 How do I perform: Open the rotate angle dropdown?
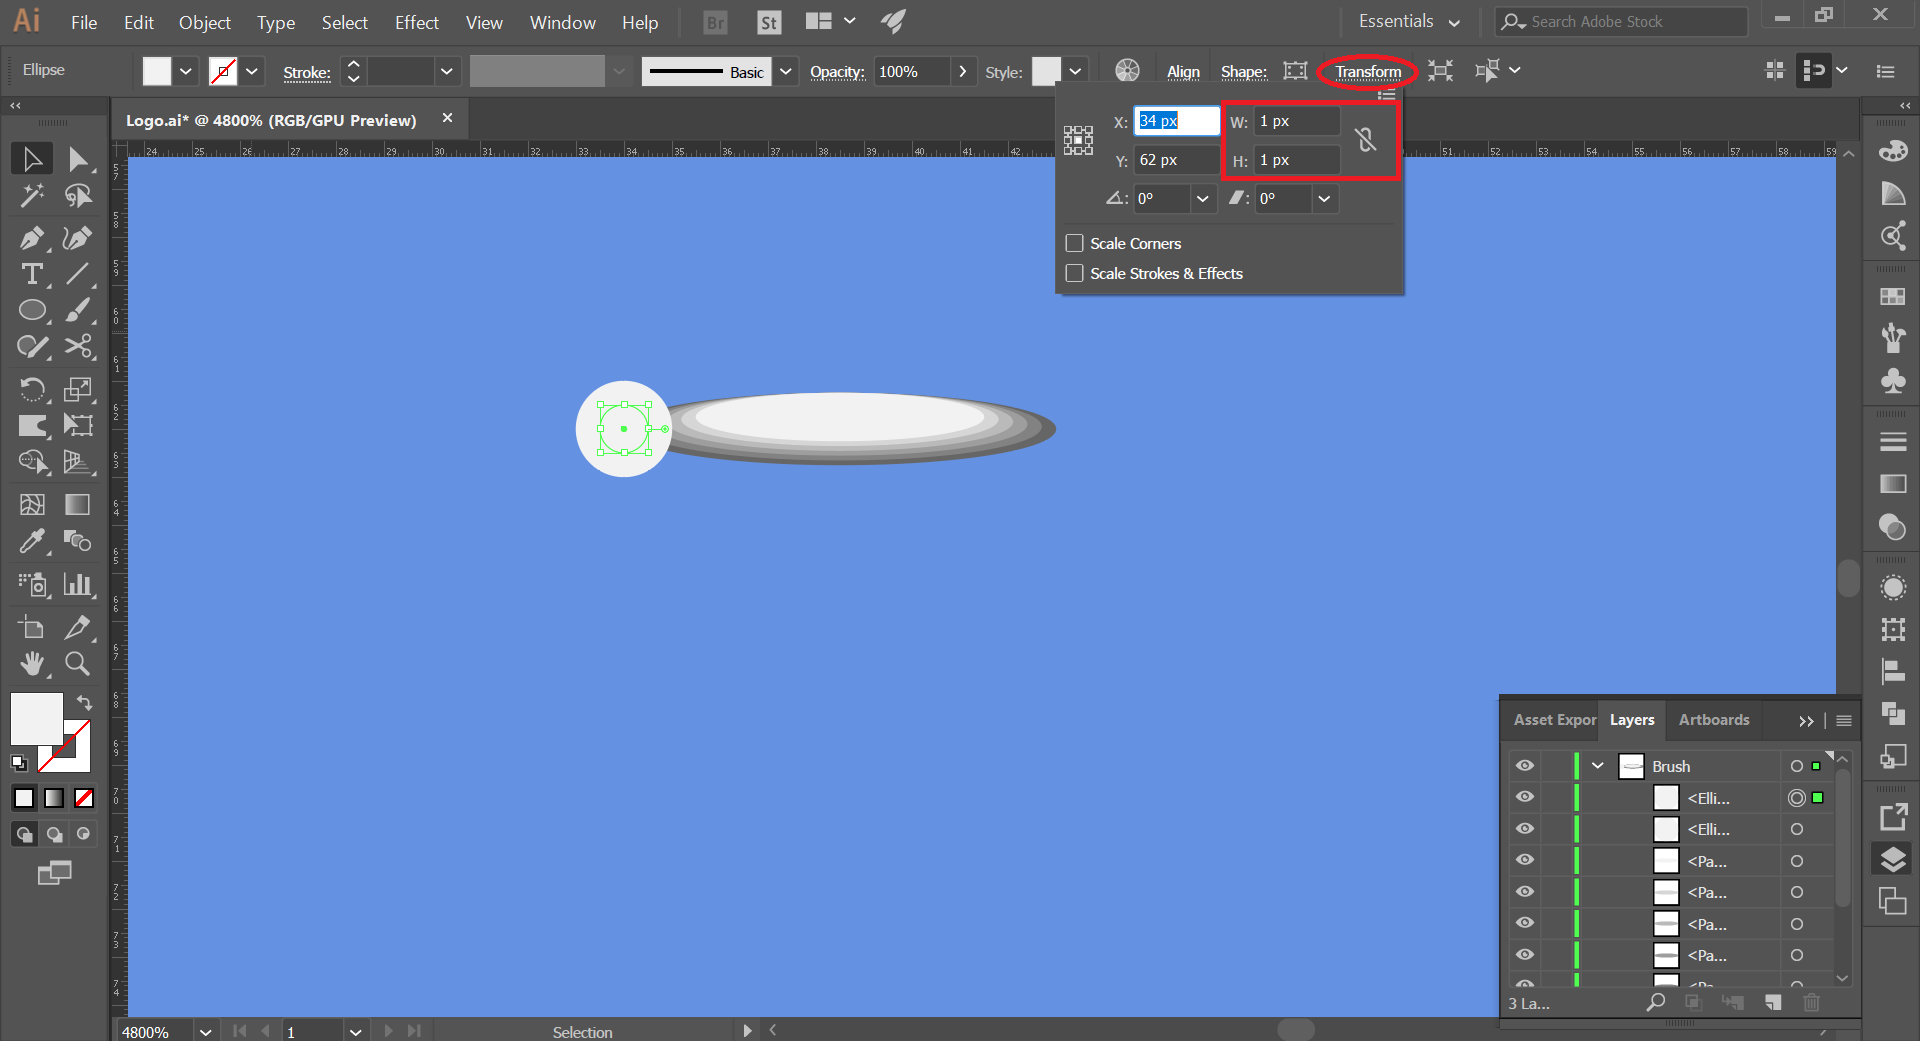[x=1203, y=199]
